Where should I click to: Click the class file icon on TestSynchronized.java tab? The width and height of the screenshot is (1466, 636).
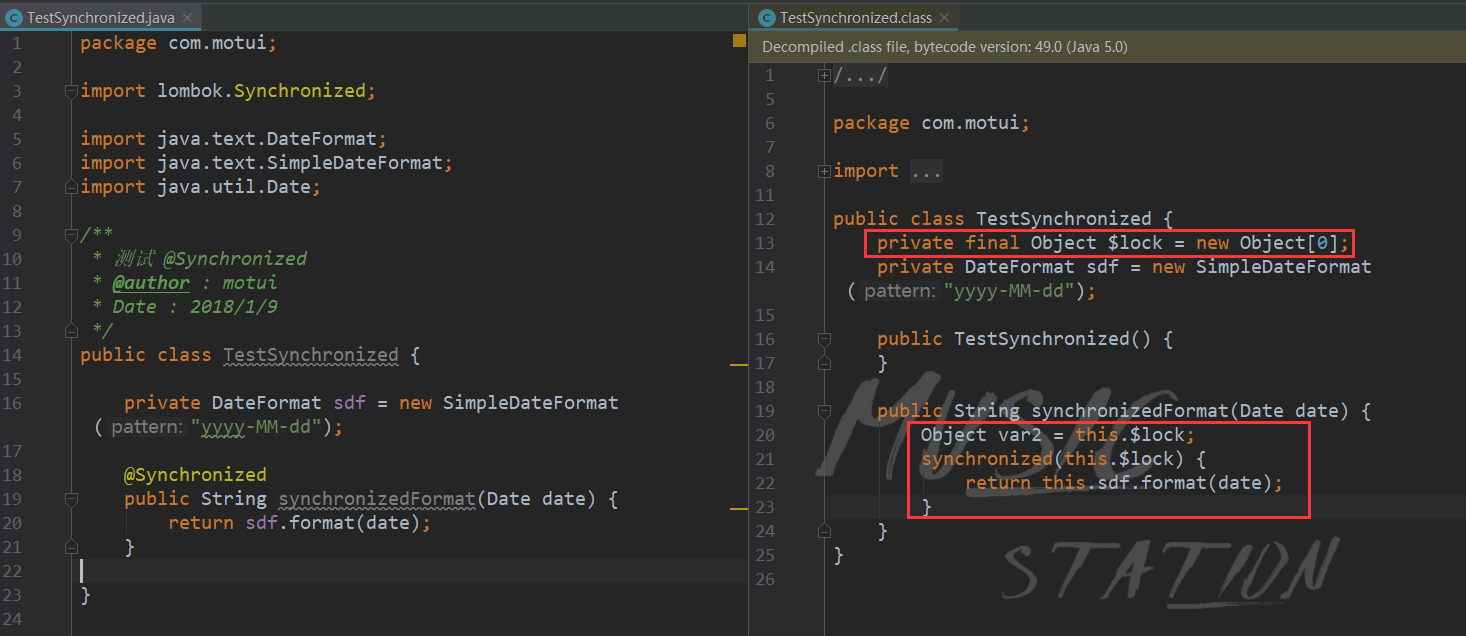[14, 18]
